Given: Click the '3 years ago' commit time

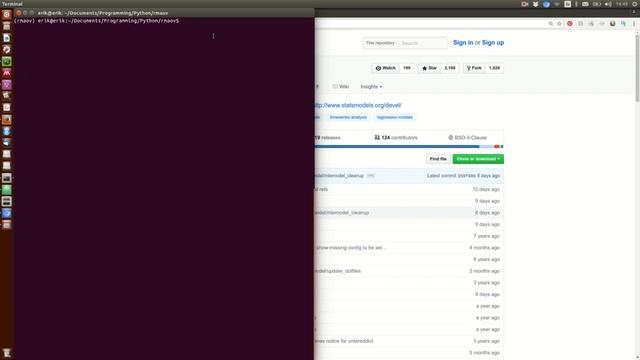Looking at the screenshot, I should (487, 282).
